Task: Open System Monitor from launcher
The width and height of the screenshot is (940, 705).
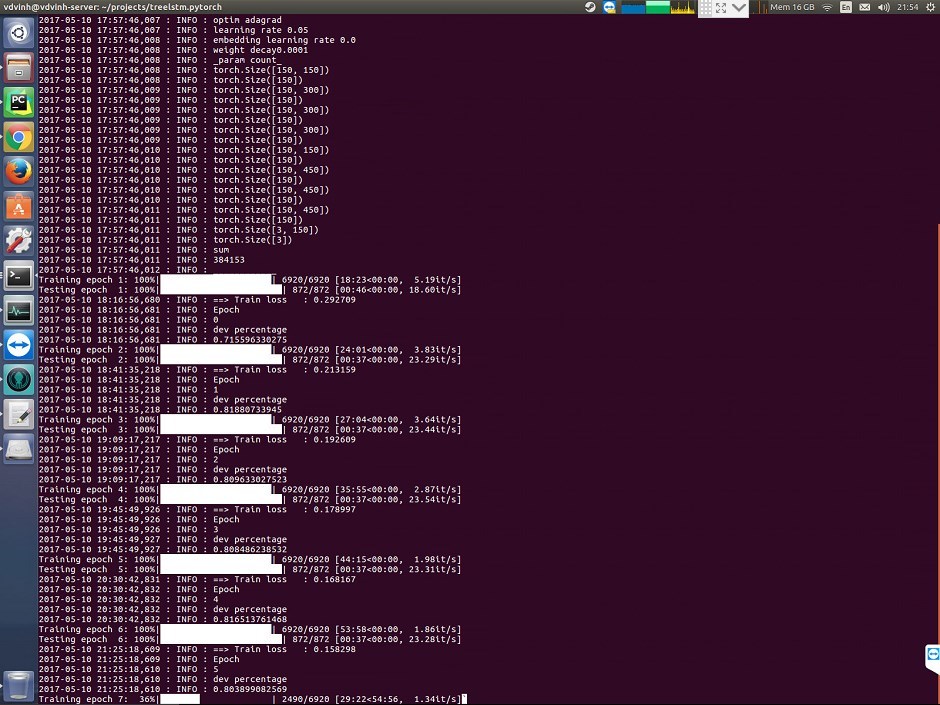Action: click(x=18, y=310)
